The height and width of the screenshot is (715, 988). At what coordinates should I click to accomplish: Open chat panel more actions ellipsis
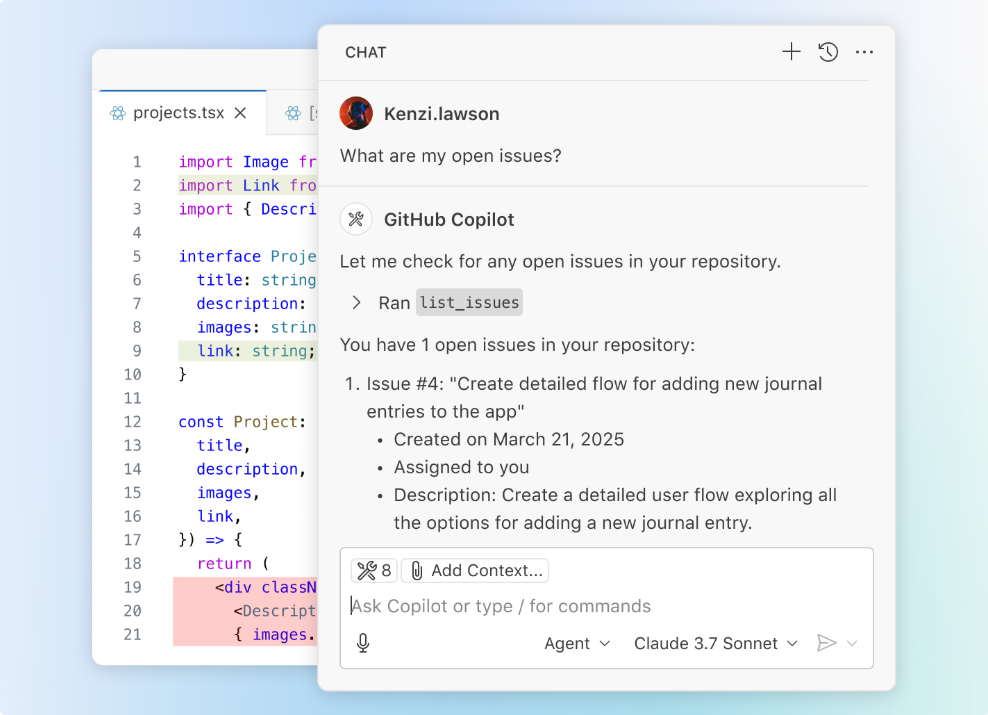(x=864, y=52)
